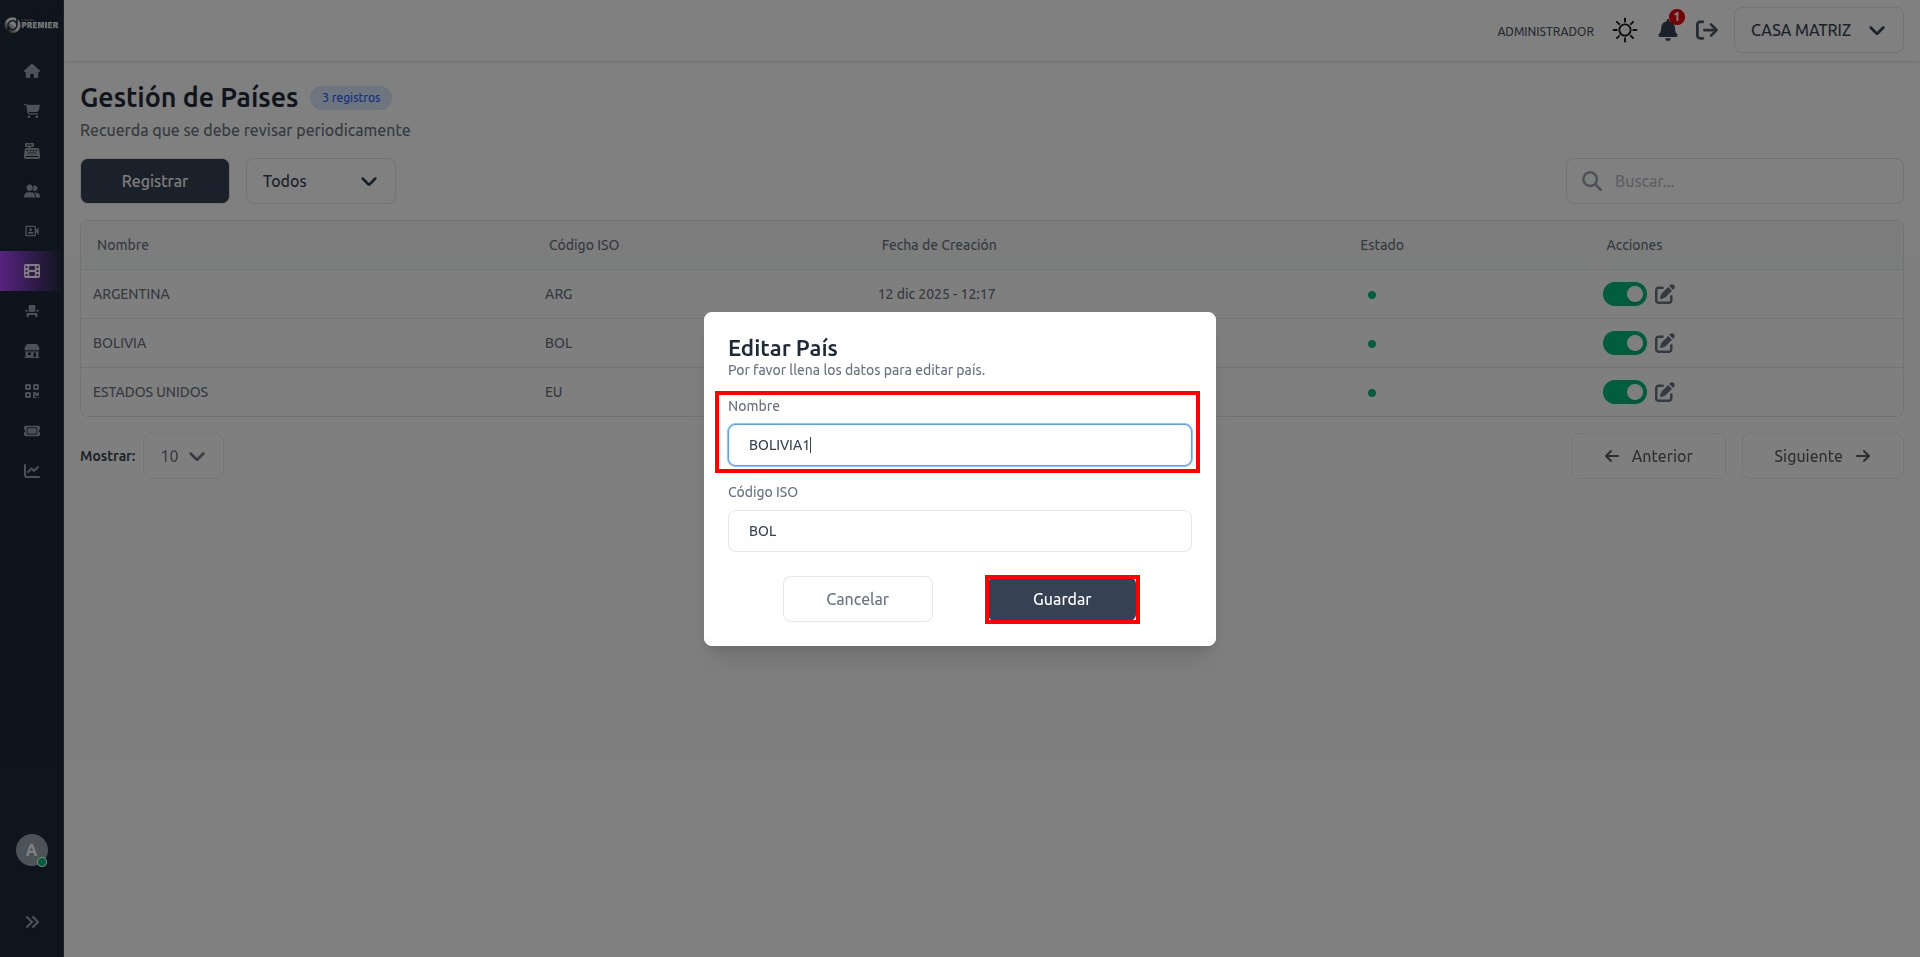Screen dimensions: 1920x957
Task: Open the Todos filter dropdown
Action: (x=320, y=181)
